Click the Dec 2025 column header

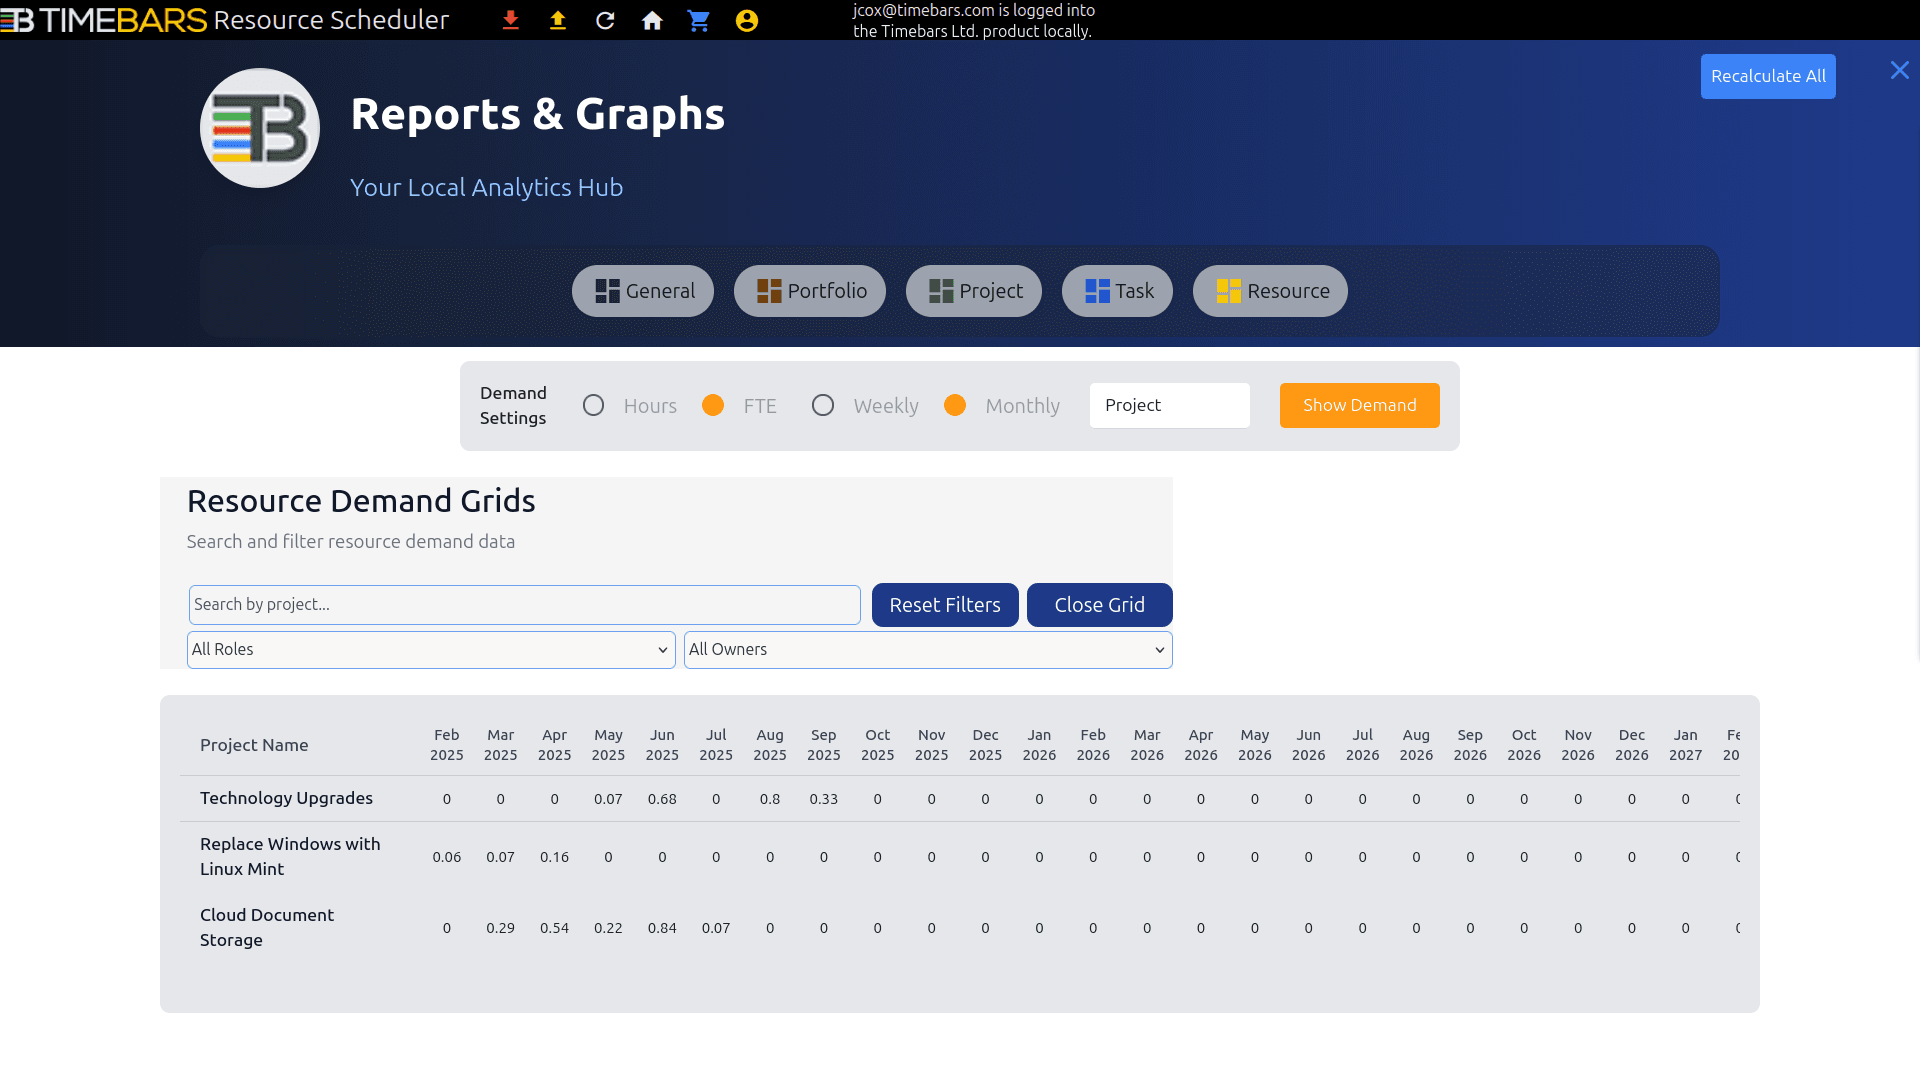[x=985, y=745]
